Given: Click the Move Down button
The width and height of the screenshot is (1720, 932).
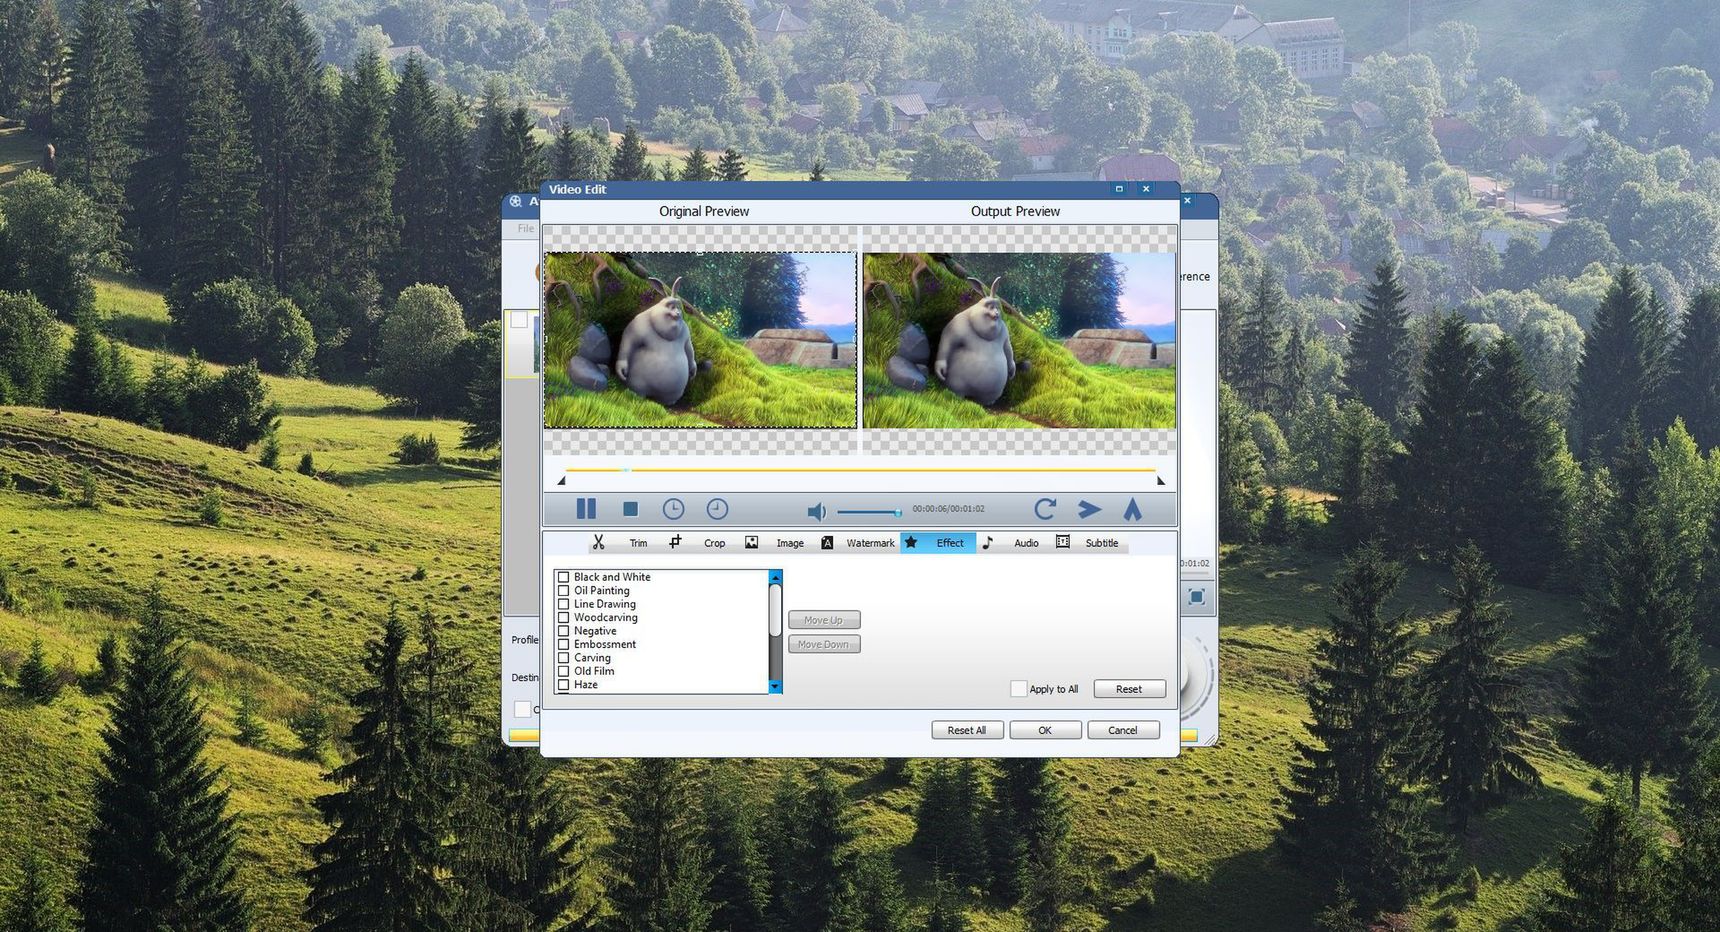Looking at the screenshot, I should coord(824,644).
